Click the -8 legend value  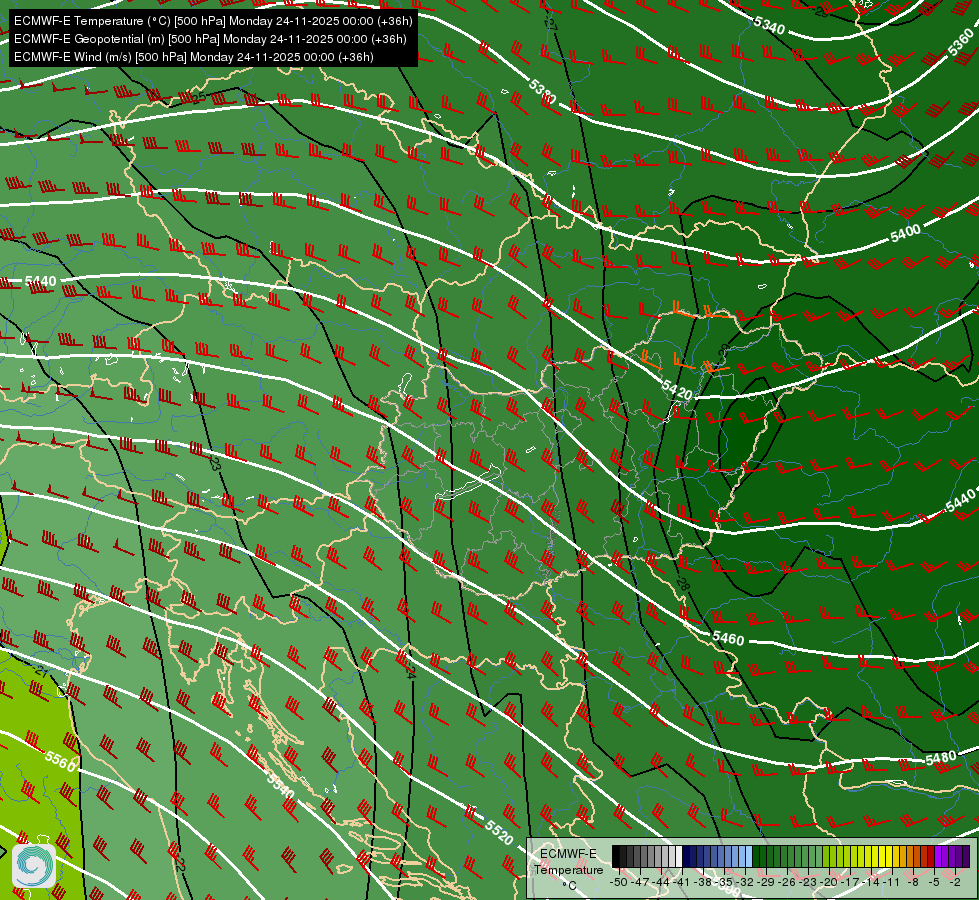[x=913, y=883]
